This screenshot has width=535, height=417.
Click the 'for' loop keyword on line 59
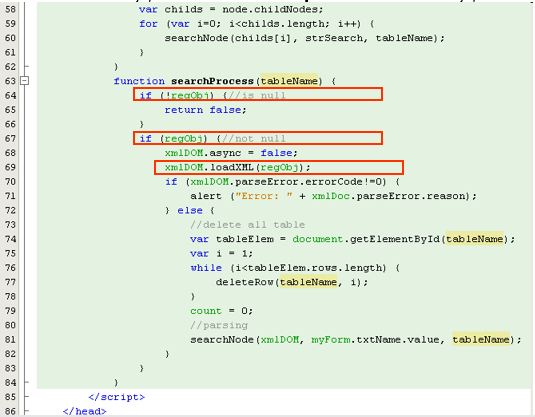pos(148,24)
